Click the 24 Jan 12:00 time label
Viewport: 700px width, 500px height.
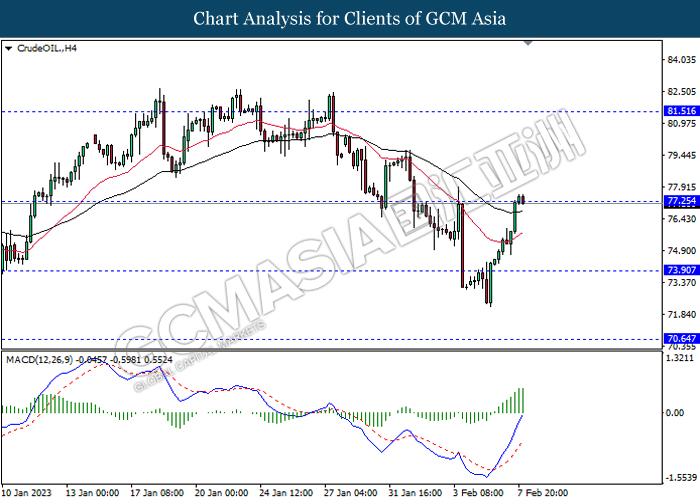coord(286,493)
